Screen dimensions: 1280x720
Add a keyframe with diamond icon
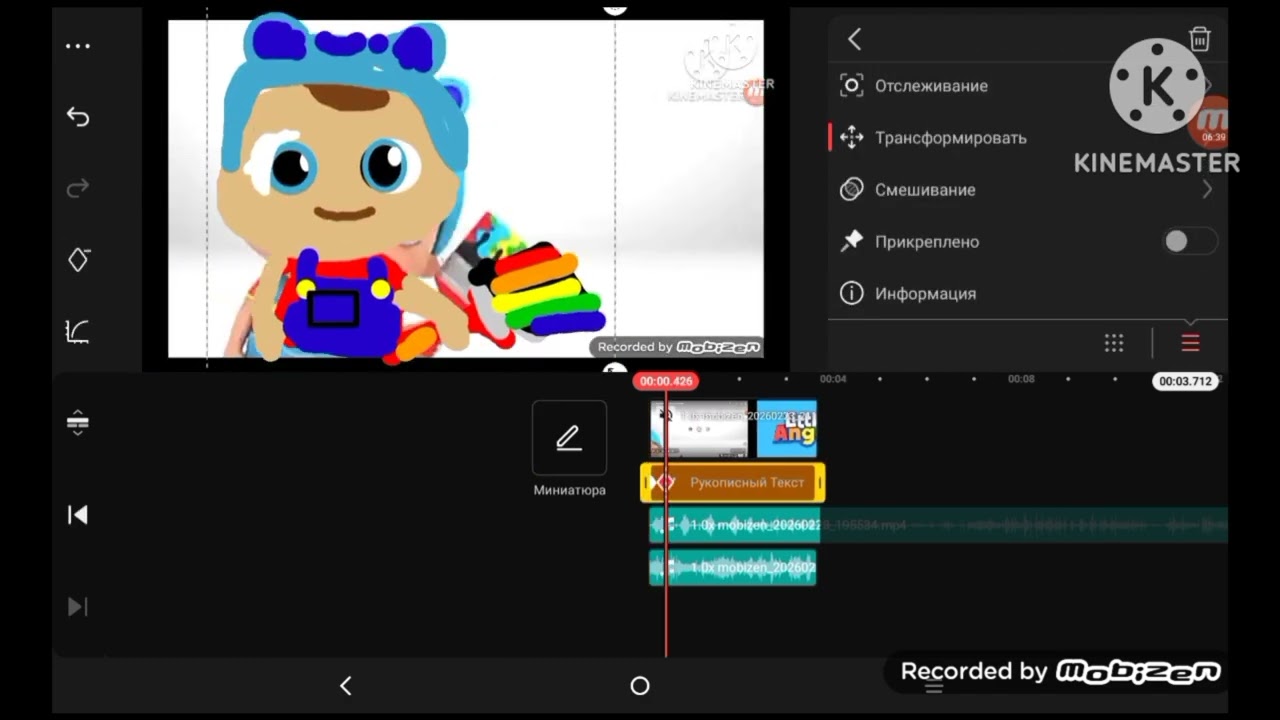point(78,259)
